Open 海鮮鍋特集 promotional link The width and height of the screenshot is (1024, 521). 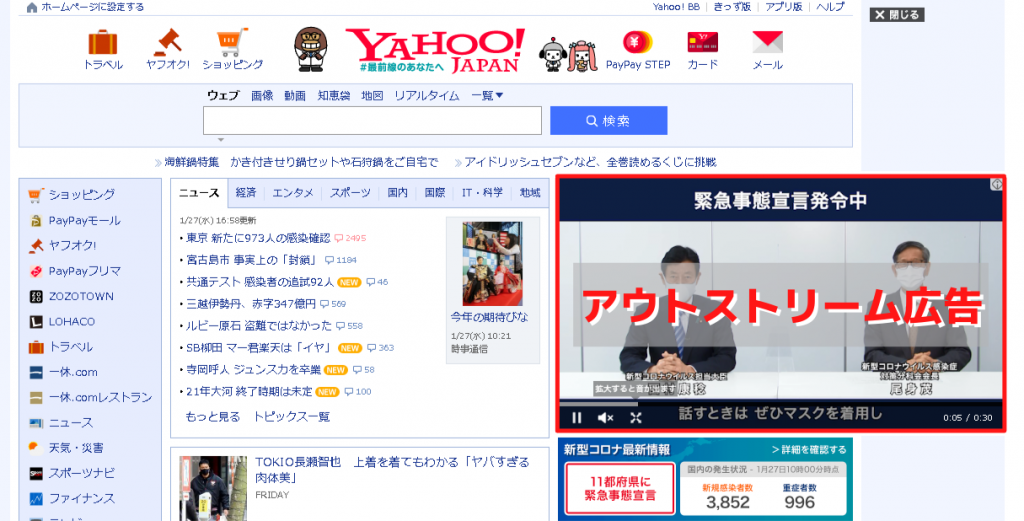[x=191, y=162]
